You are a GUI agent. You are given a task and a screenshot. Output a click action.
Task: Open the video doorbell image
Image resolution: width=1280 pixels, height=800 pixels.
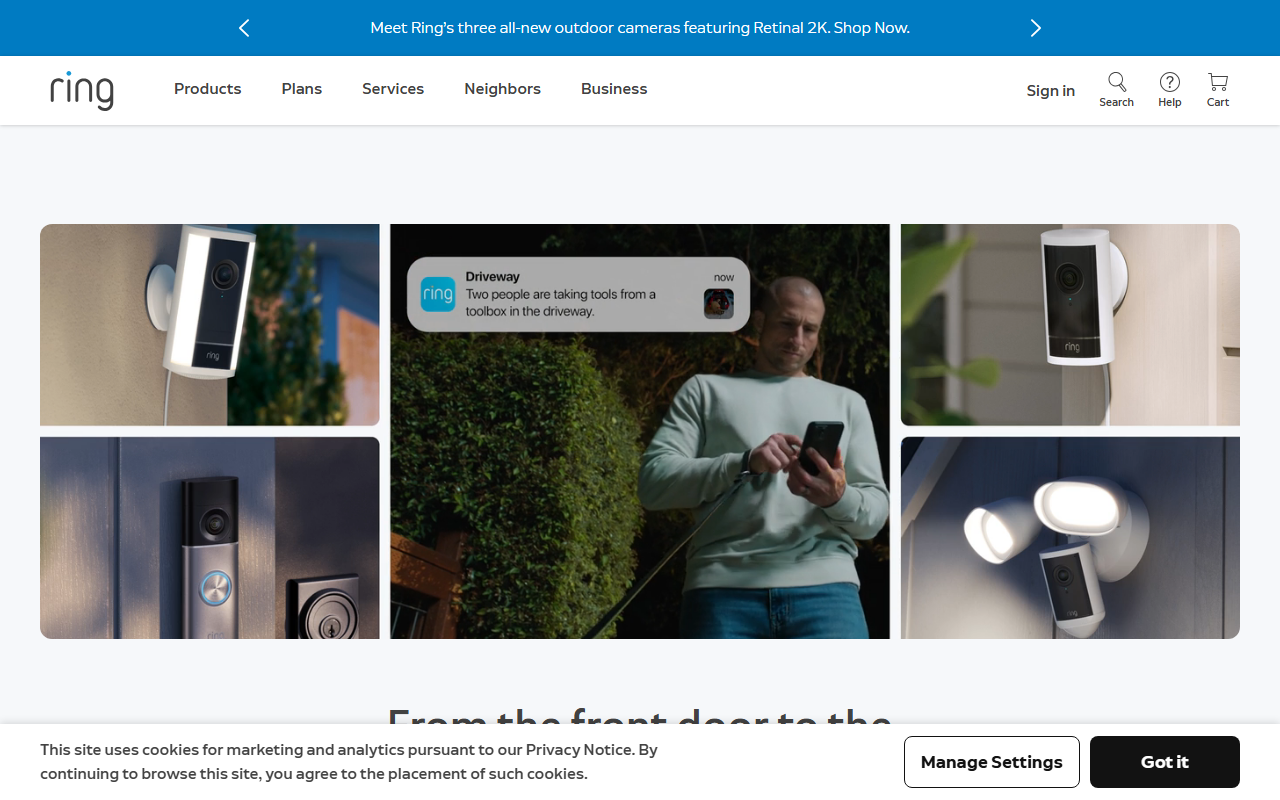pyautogui.click(x=210, y=538)
